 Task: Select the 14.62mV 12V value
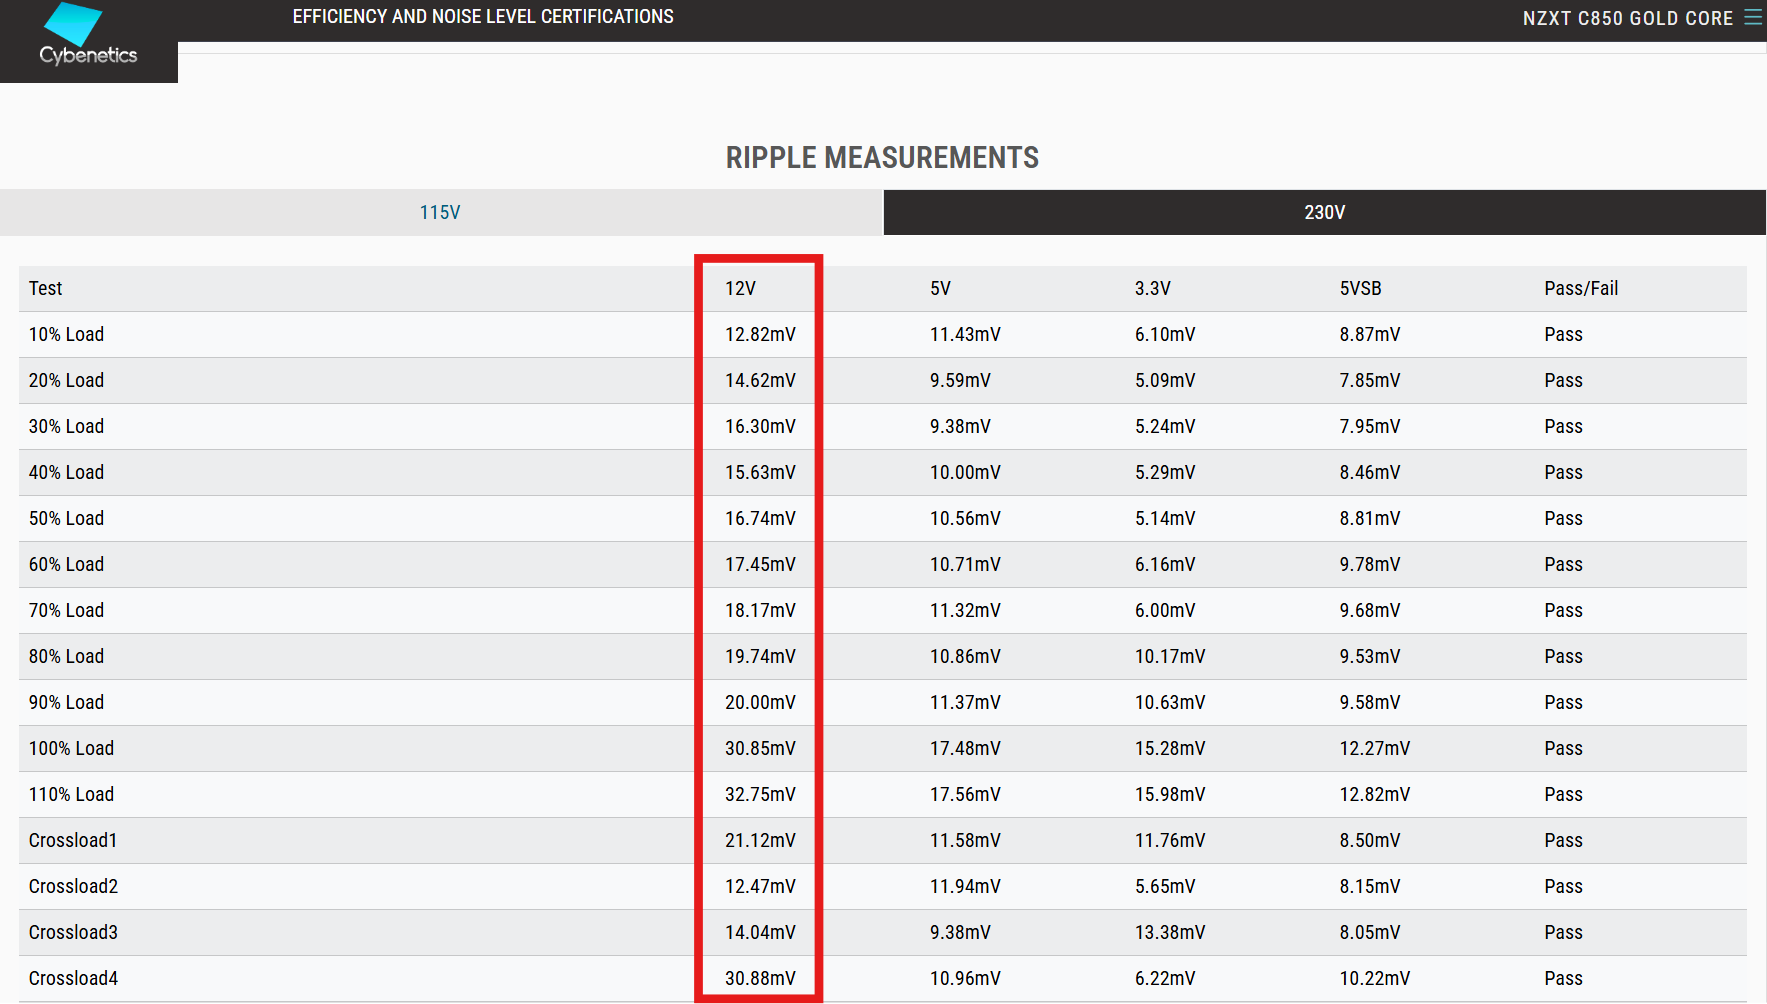760,380
